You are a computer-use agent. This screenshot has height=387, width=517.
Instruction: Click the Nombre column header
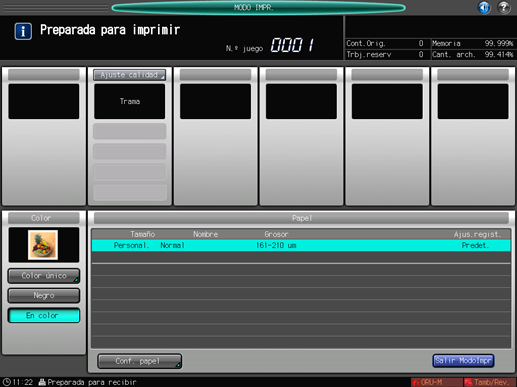tap(205, 234)
